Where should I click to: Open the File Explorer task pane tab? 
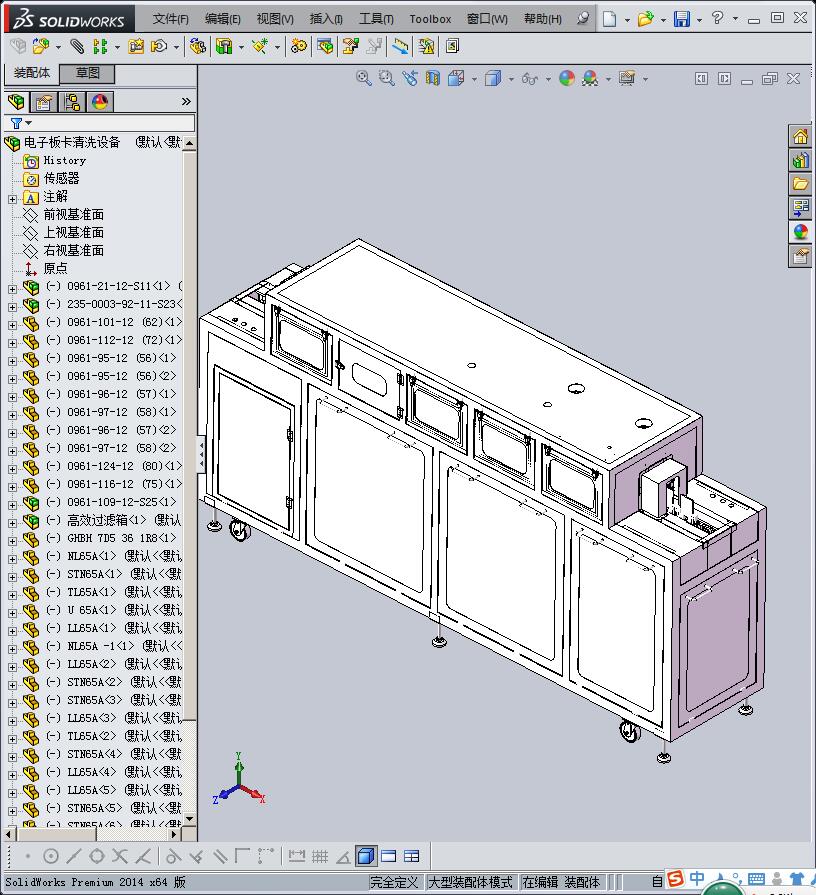click(800, 184)
